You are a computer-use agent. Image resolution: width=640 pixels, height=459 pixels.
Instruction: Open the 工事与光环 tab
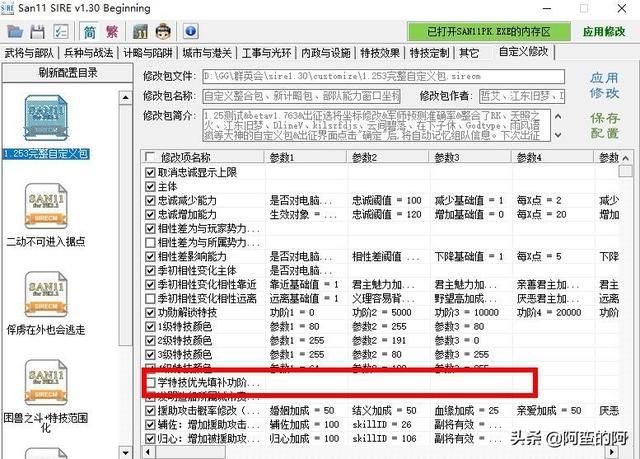point(267,53)
